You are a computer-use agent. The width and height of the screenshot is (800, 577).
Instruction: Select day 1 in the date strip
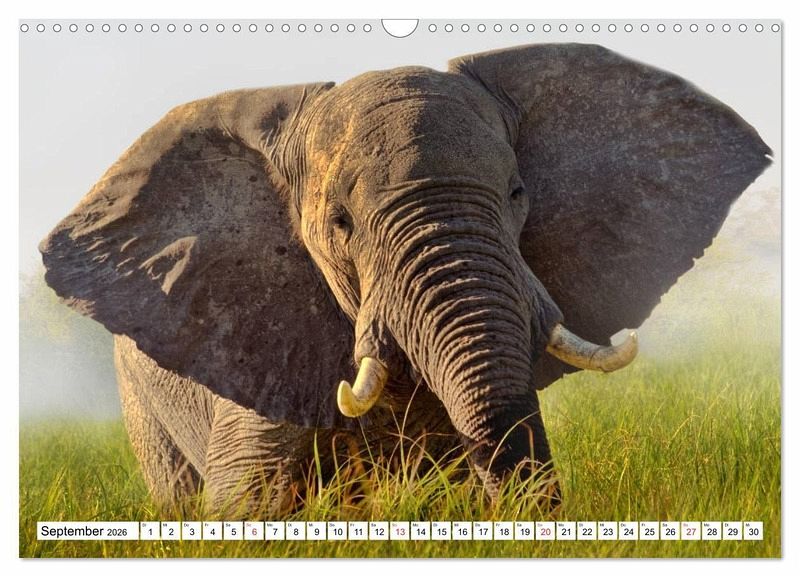(x=150, y=531)
